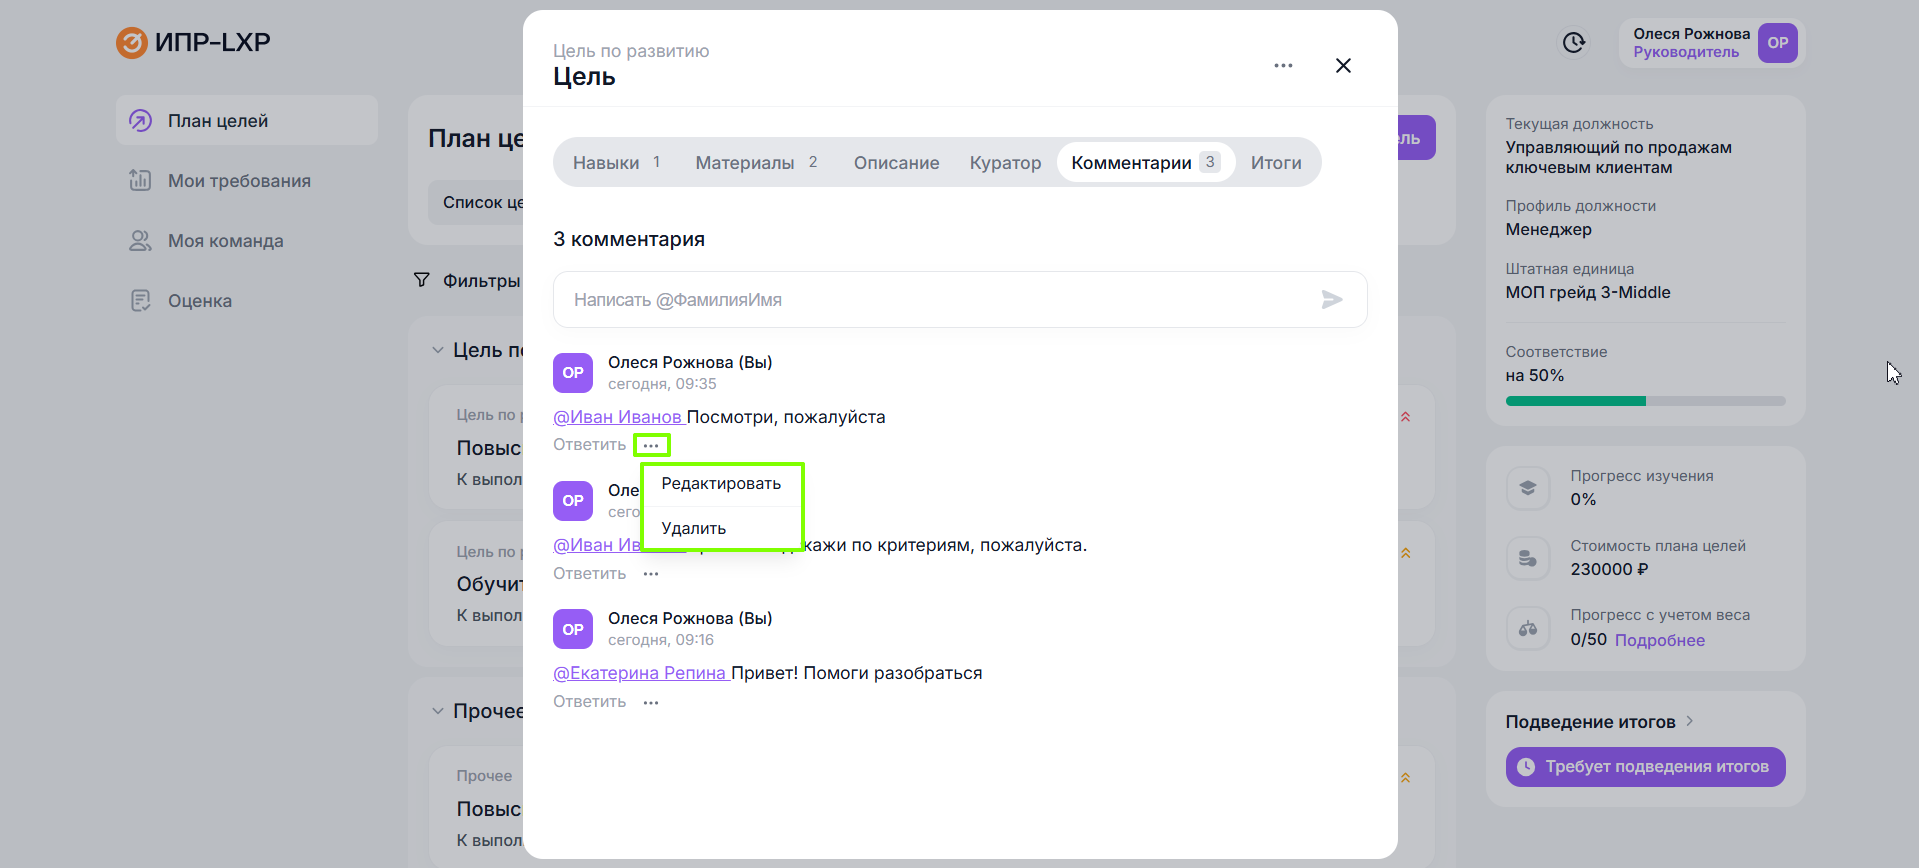This screenshot has height=868, width=1919.
Task: Open three-dot menu under the second comment
Action: [651, 574]
